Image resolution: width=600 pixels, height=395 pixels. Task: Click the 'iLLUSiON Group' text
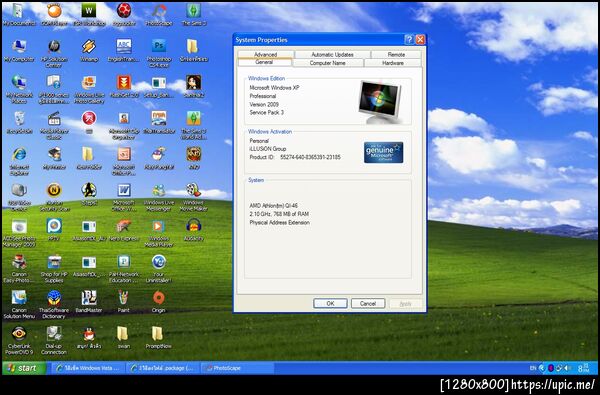[267, 149]
